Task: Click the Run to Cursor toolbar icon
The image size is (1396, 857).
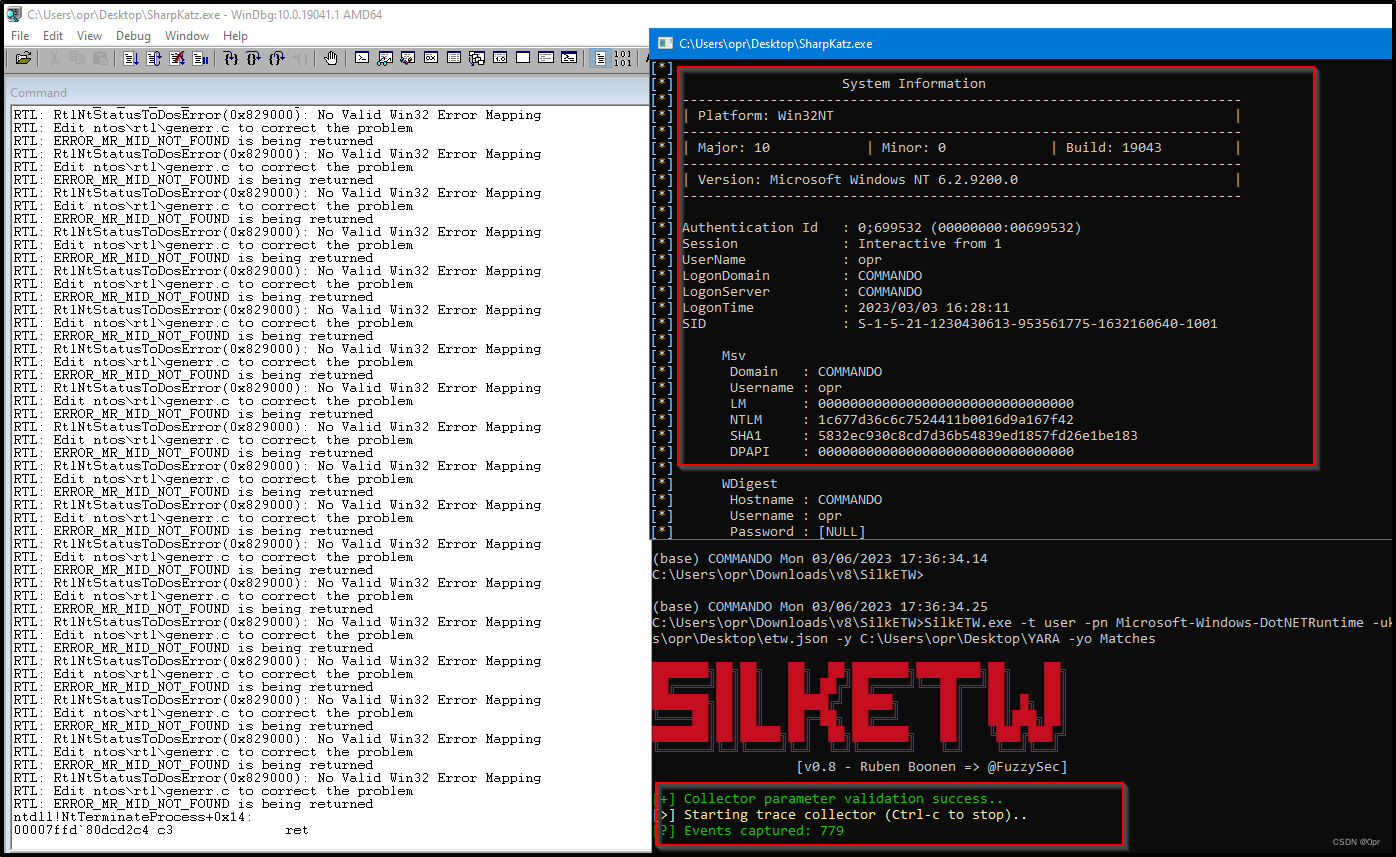Action: pyautogui.click(x=299, y=58)
